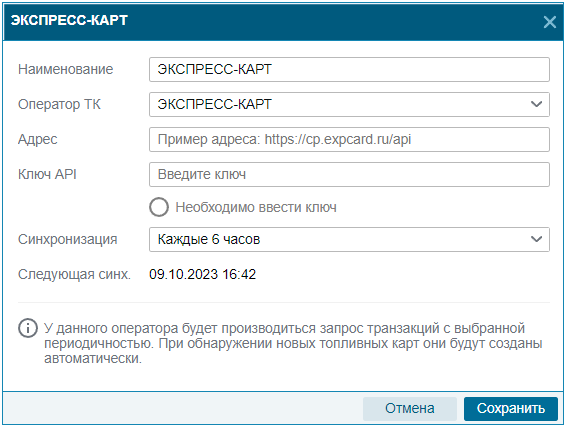This screenshot has height=428, width=566.
Task: Click the Адрес label
Action: coord(38,139)
